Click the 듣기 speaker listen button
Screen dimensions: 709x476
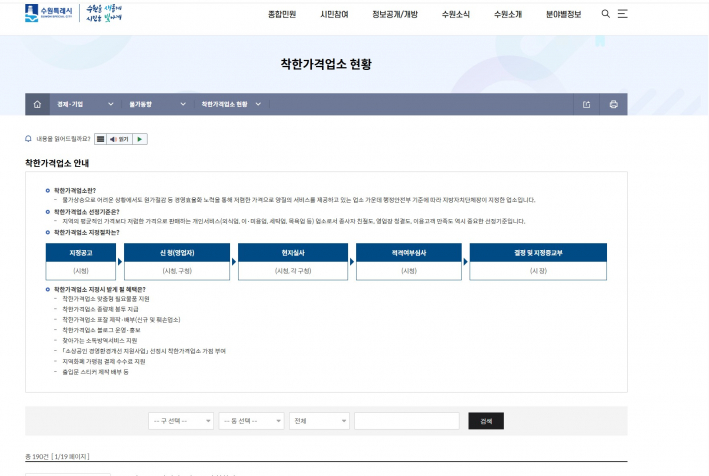(119, 139)
